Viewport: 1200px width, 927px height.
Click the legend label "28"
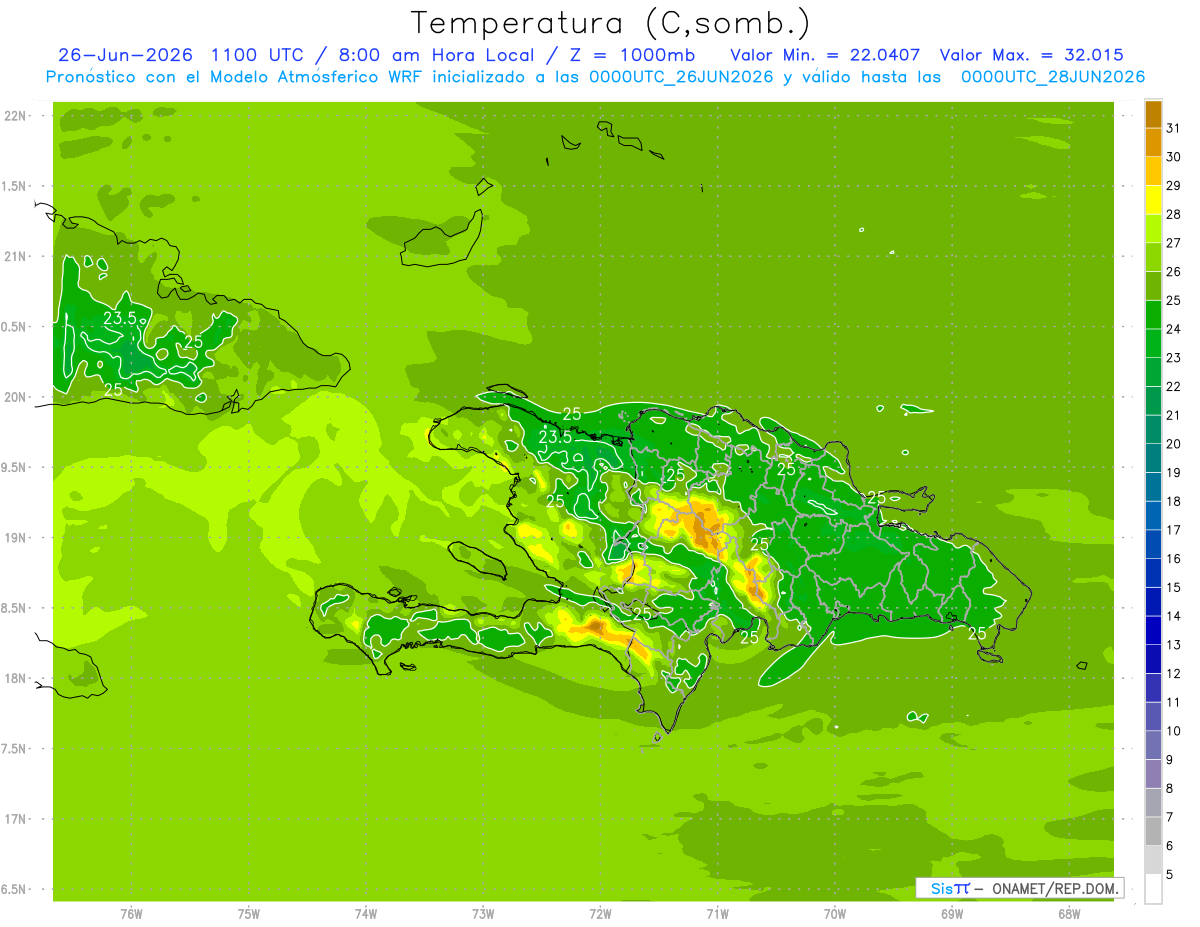click(x=1173, y=214)
